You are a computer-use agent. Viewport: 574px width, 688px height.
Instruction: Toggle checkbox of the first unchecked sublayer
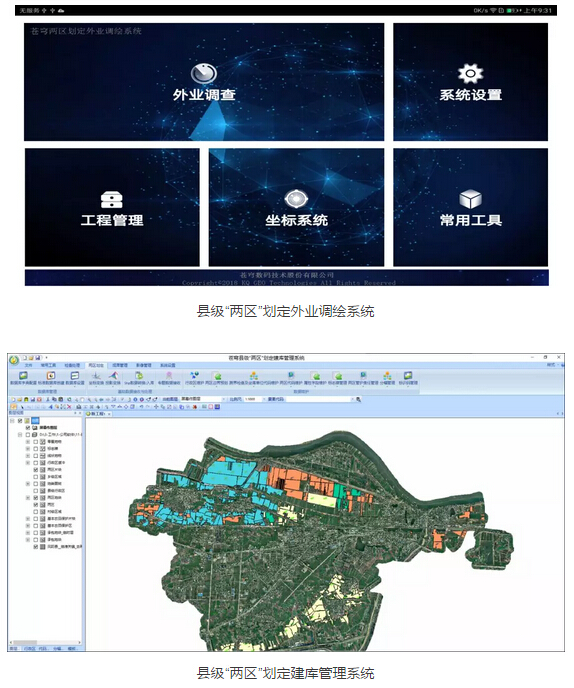[36, 442]
